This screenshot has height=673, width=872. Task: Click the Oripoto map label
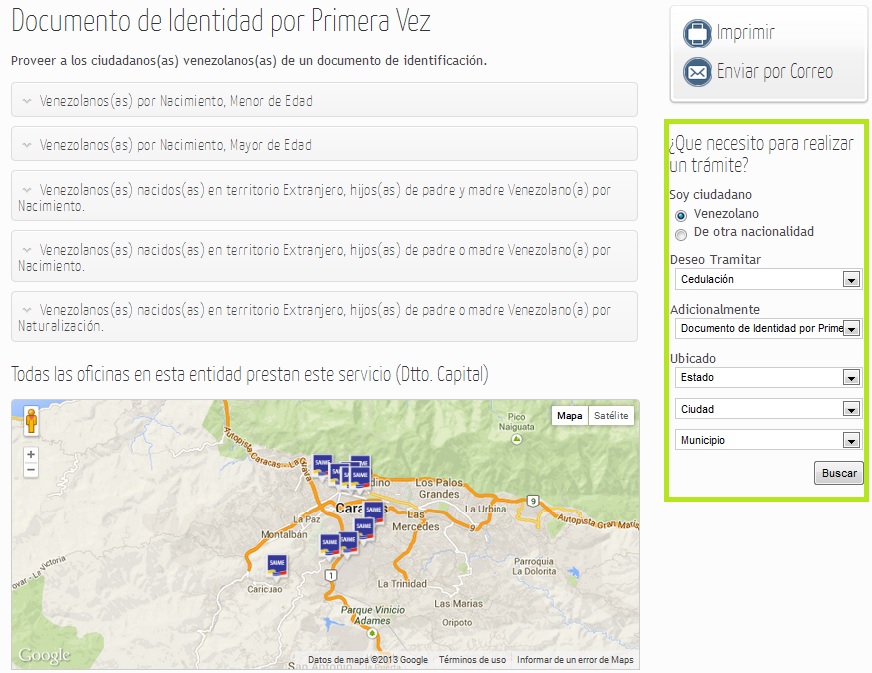tap(457, 622)
